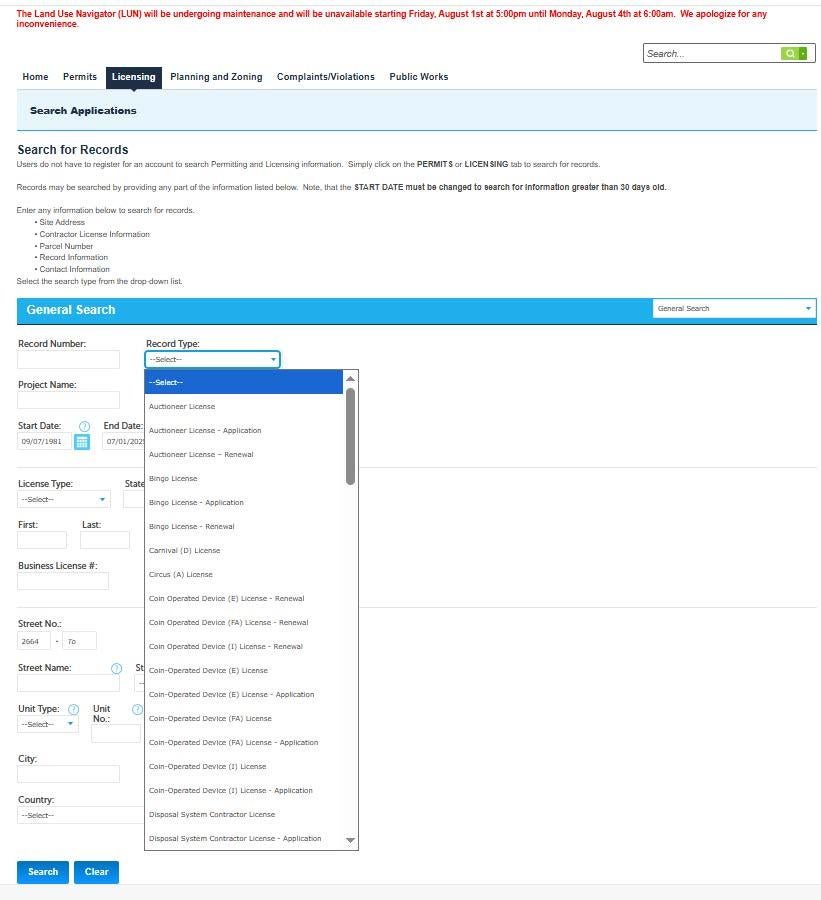Click the Clear button
Viewport: 821px width, 900px height.
click(96, 872)
